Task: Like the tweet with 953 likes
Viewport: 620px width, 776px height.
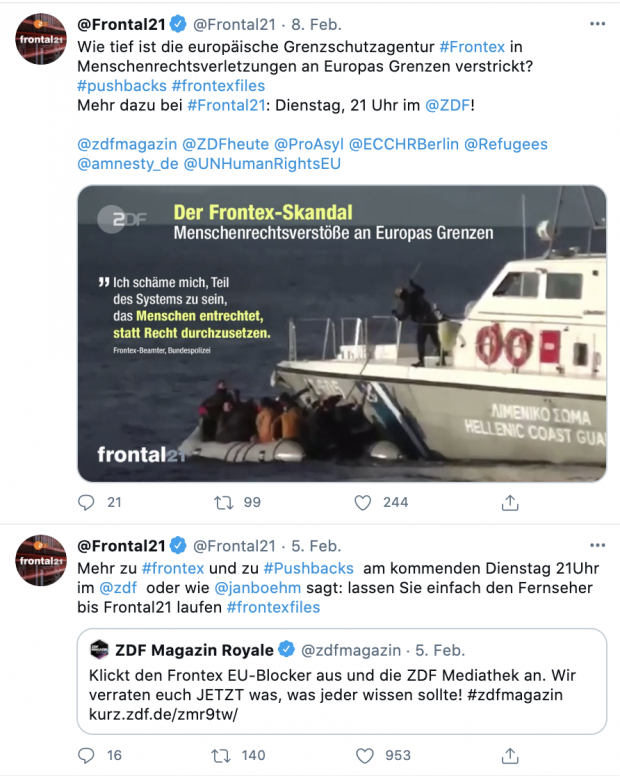Action: pyautogui.click(x=366, y=755)
